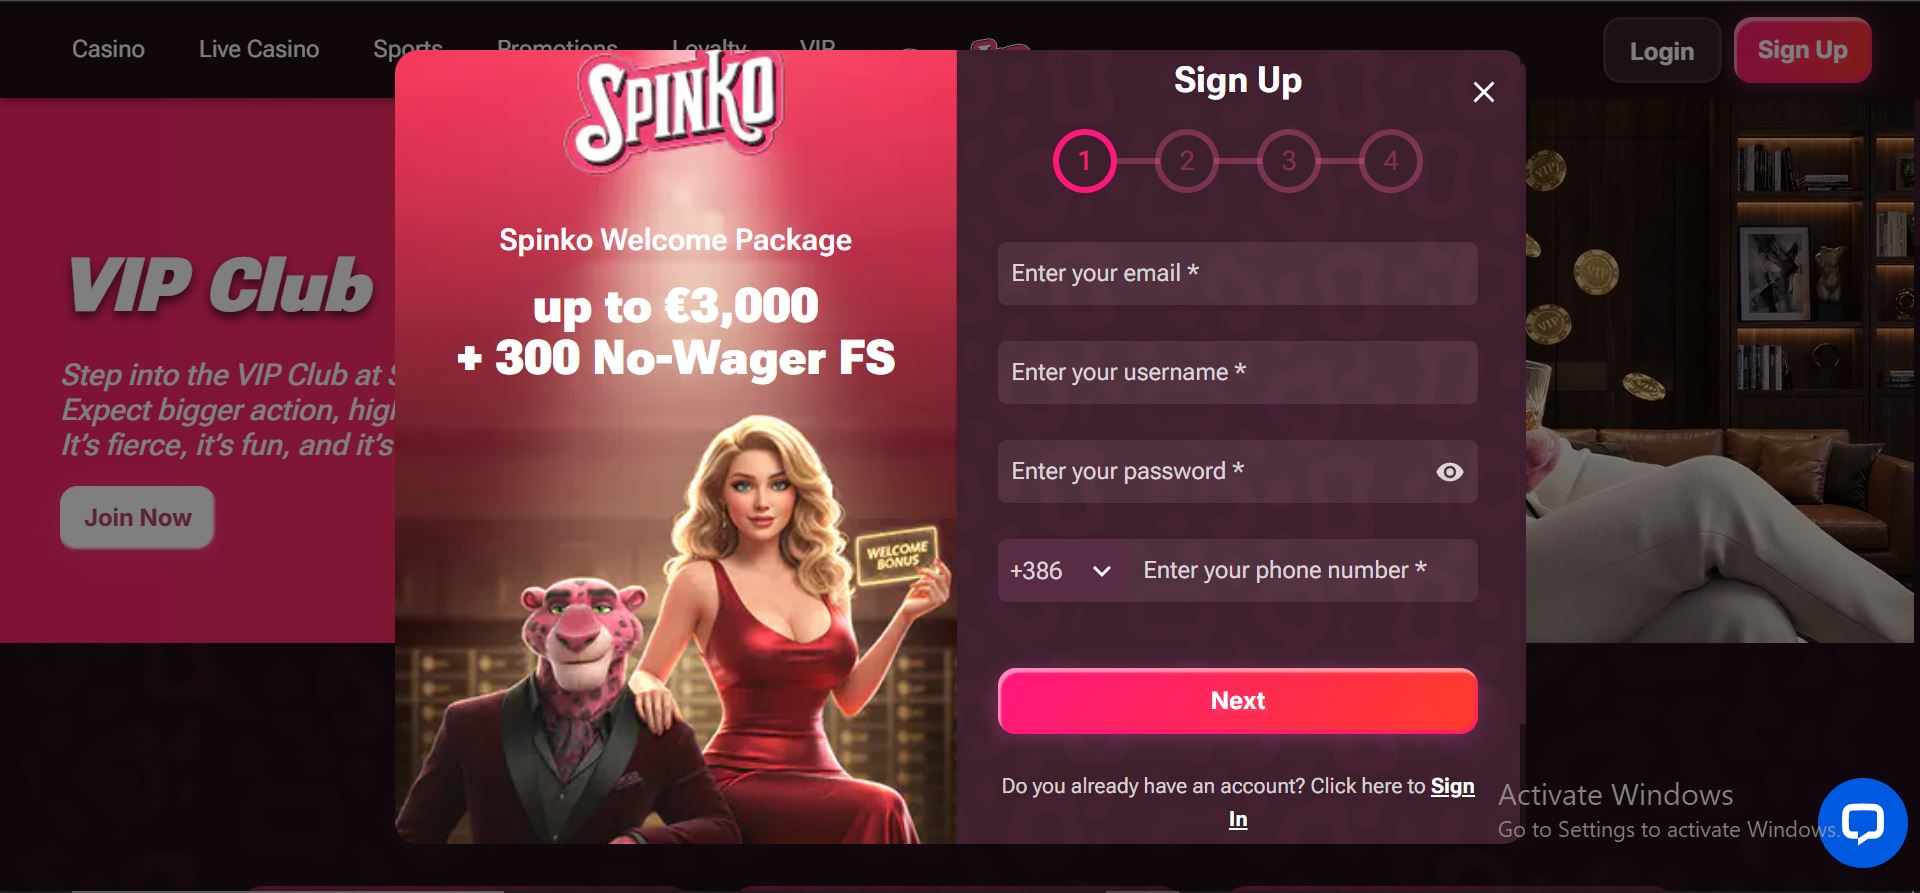Select step 1 circle indicator
The height and width of the screenshot is (893, 1920).
coord(1084,161)
